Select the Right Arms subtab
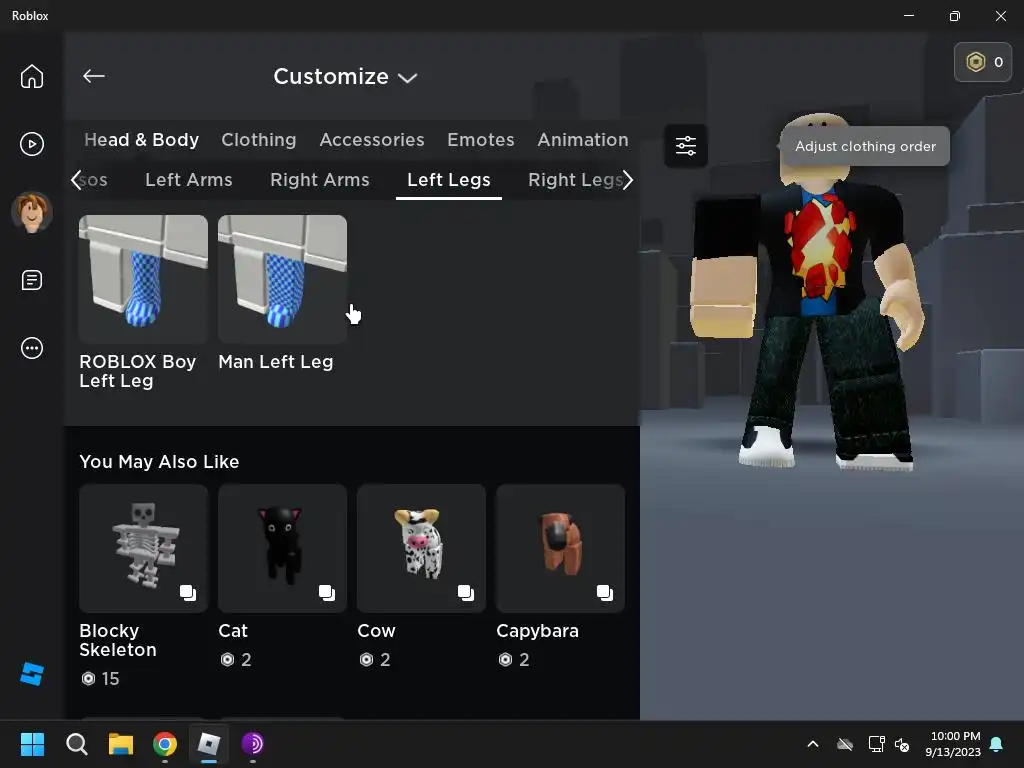The height and width of the screenshot is (768, 1024). [x=319, y=180]
